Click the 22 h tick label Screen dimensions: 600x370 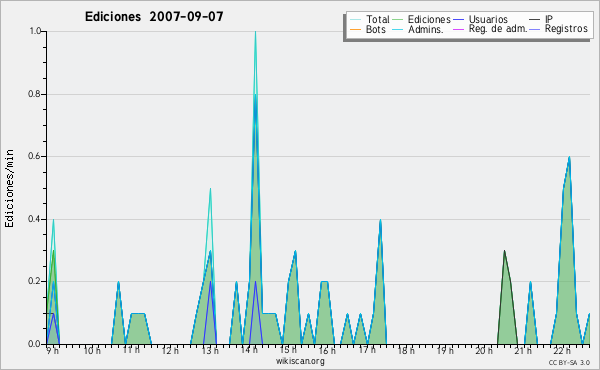coord(562,350)
